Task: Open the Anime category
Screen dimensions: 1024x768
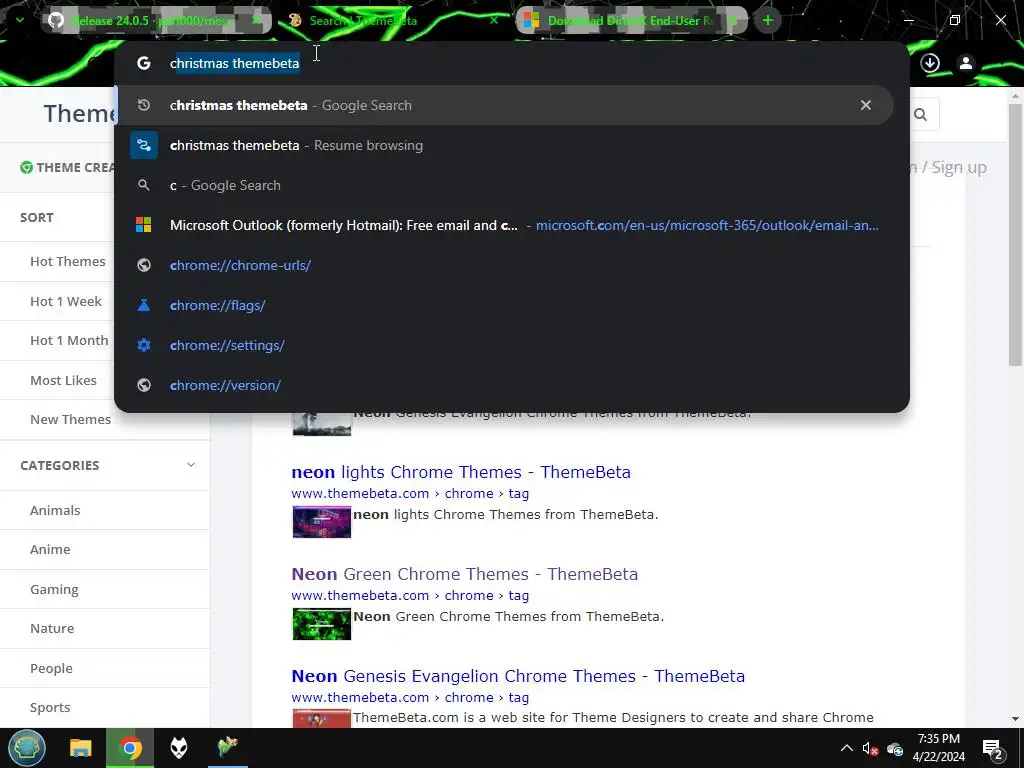Action: pos(50,550)
